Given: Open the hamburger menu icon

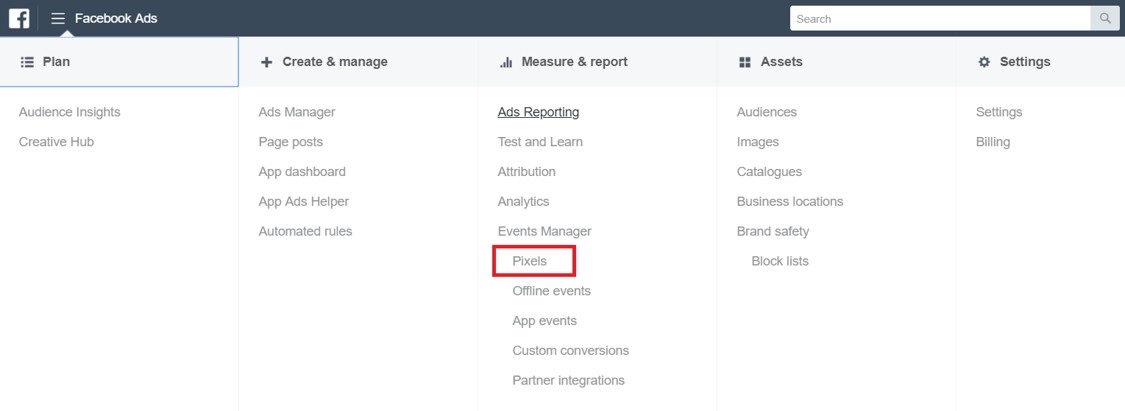Looking at the screenshot, I should [58, 19].
